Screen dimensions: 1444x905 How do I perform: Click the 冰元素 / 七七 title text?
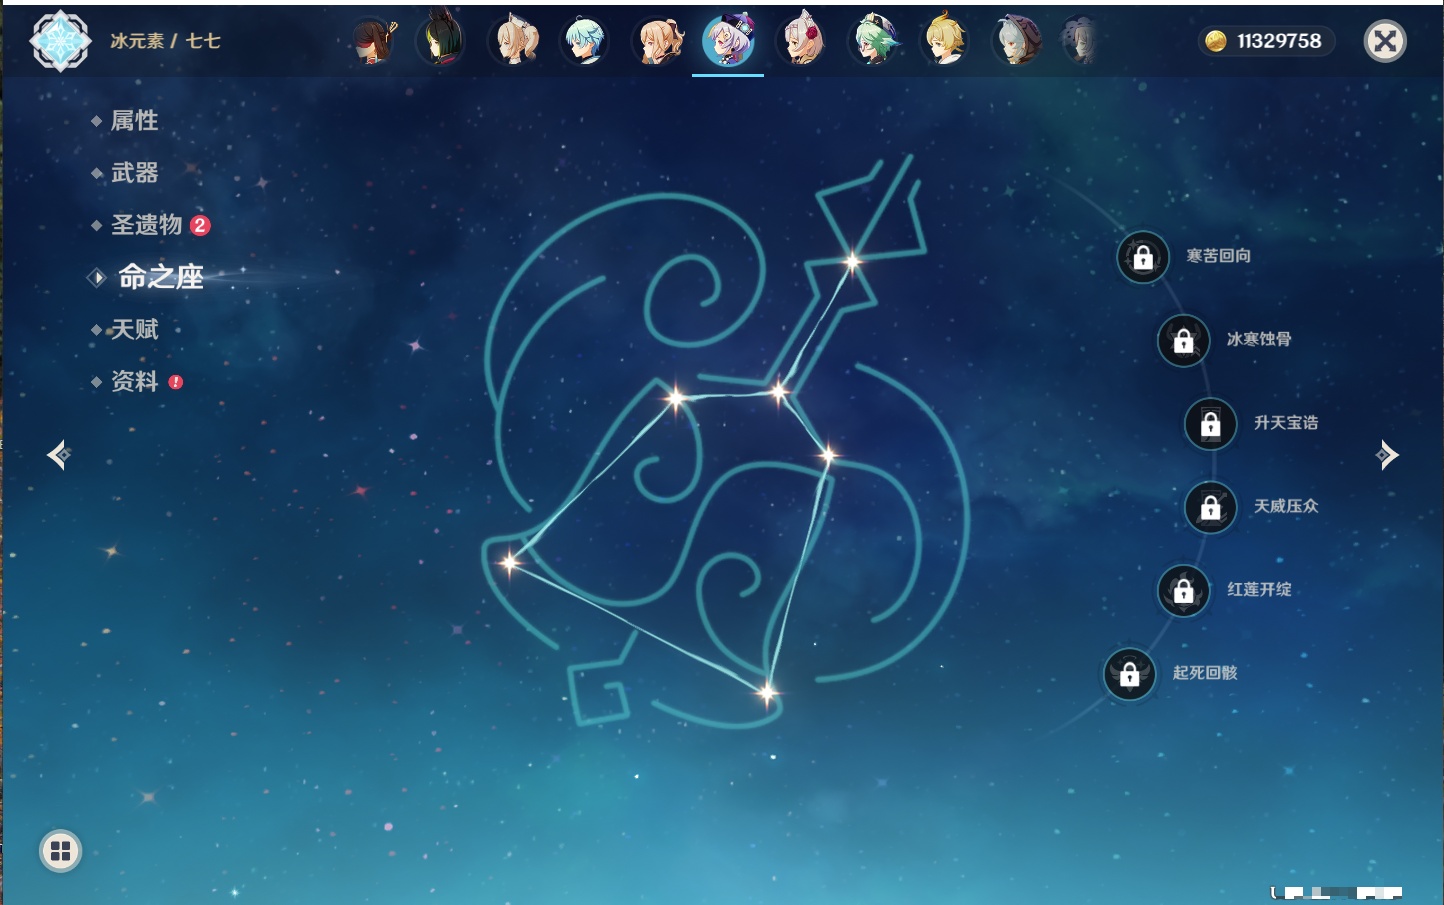(165, 41)
